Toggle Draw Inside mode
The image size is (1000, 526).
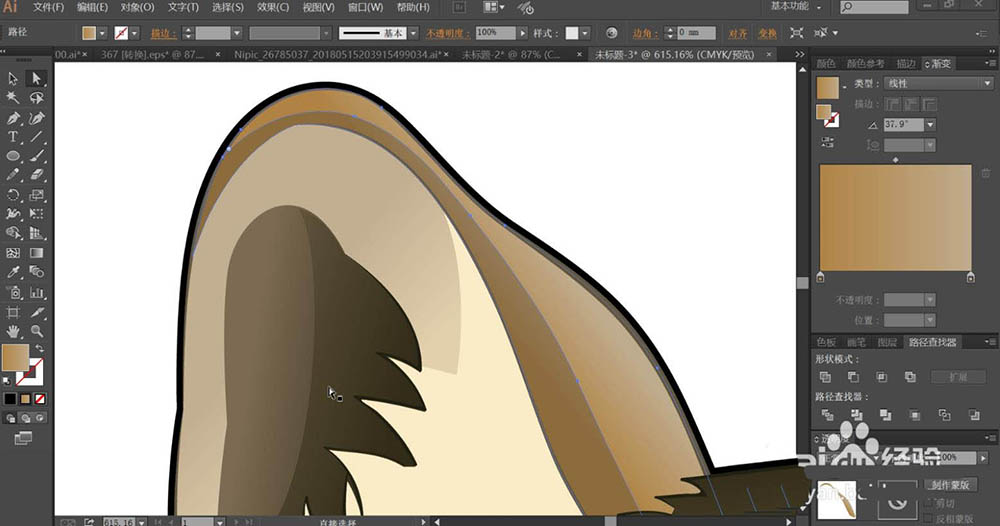[x=40, y=418]
